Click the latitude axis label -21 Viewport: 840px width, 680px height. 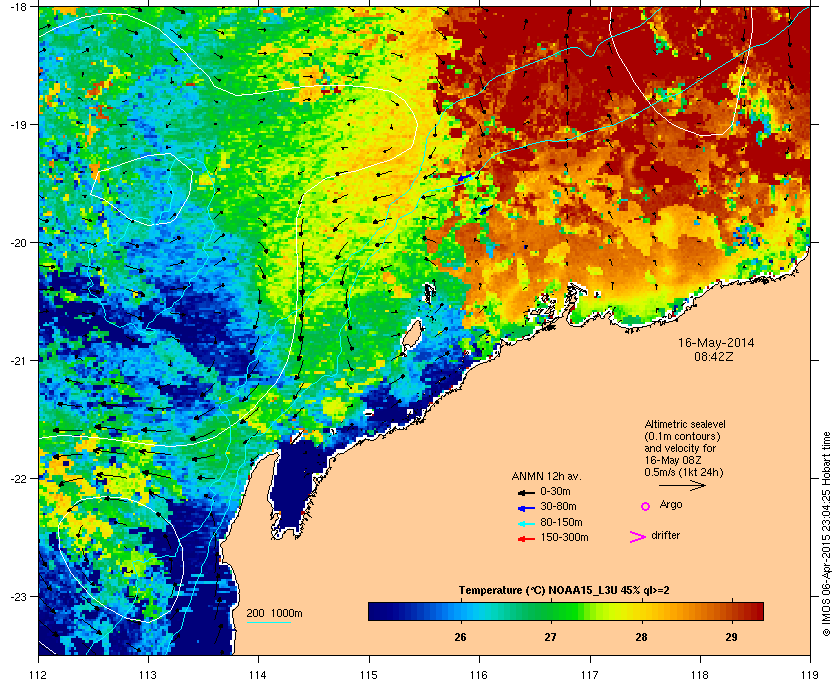click(18, 360)
